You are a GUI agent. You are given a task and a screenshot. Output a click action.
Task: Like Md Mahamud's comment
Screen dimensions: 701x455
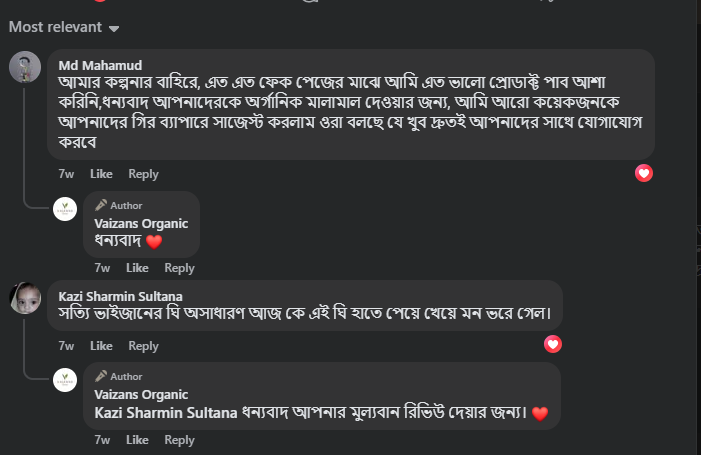pyautogui.click(x=101, y=174)
